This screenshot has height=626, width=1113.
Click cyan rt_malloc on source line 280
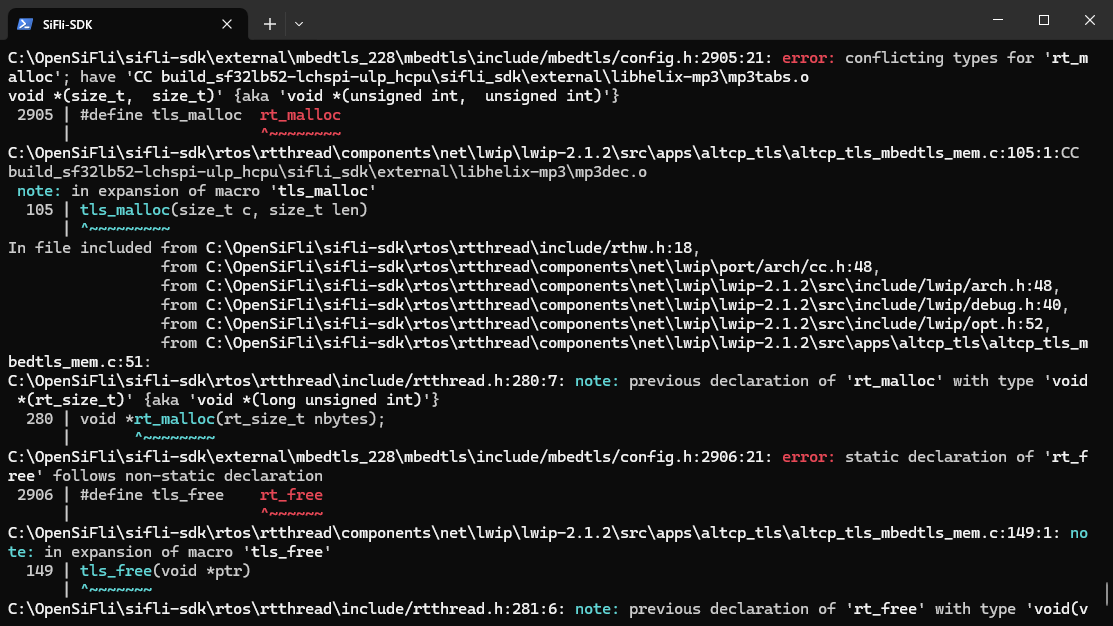pyautogui.click(x=173, y=419)
